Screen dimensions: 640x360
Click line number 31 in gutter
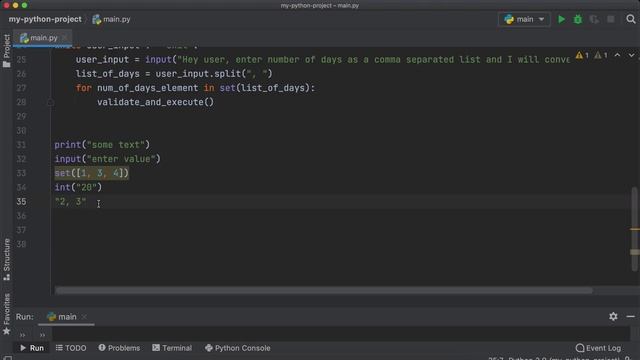click(x=21, y=145)
